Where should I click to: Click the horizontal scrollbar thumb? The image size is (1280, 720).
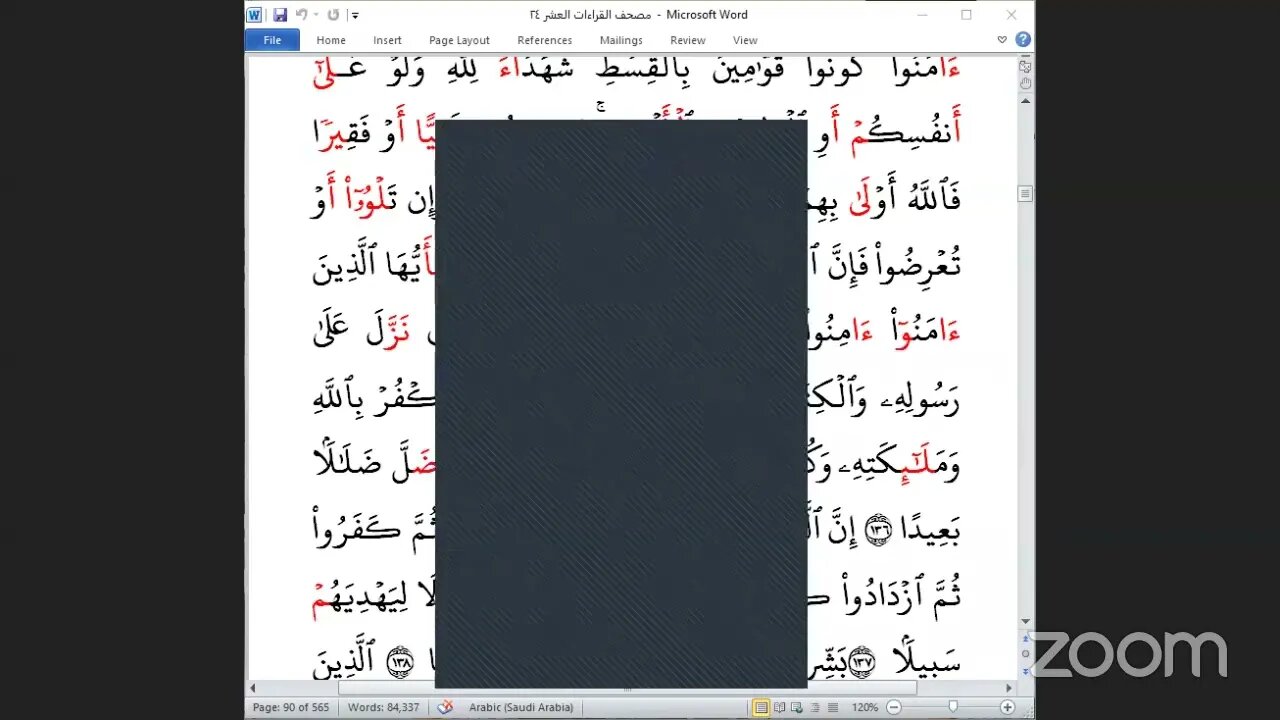click(x=627, y=688)
